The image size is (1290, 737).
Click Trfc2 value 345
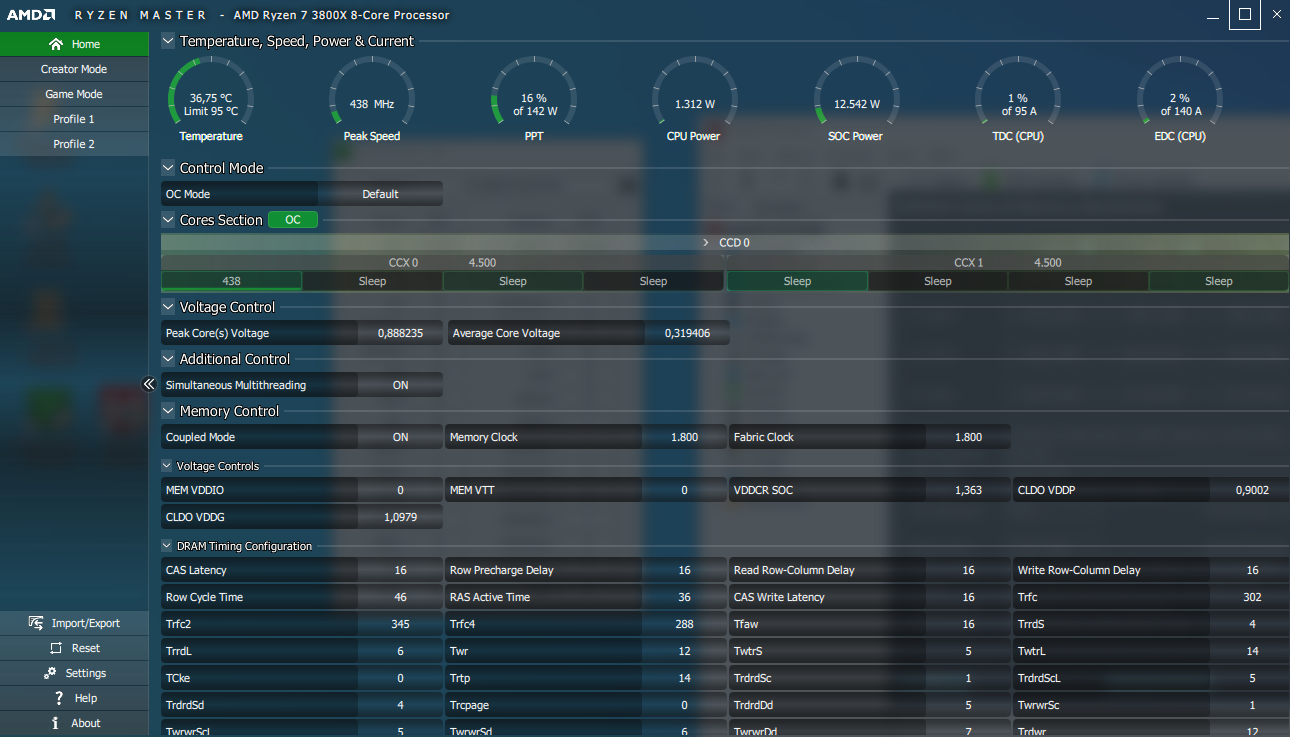pos(400,624)
